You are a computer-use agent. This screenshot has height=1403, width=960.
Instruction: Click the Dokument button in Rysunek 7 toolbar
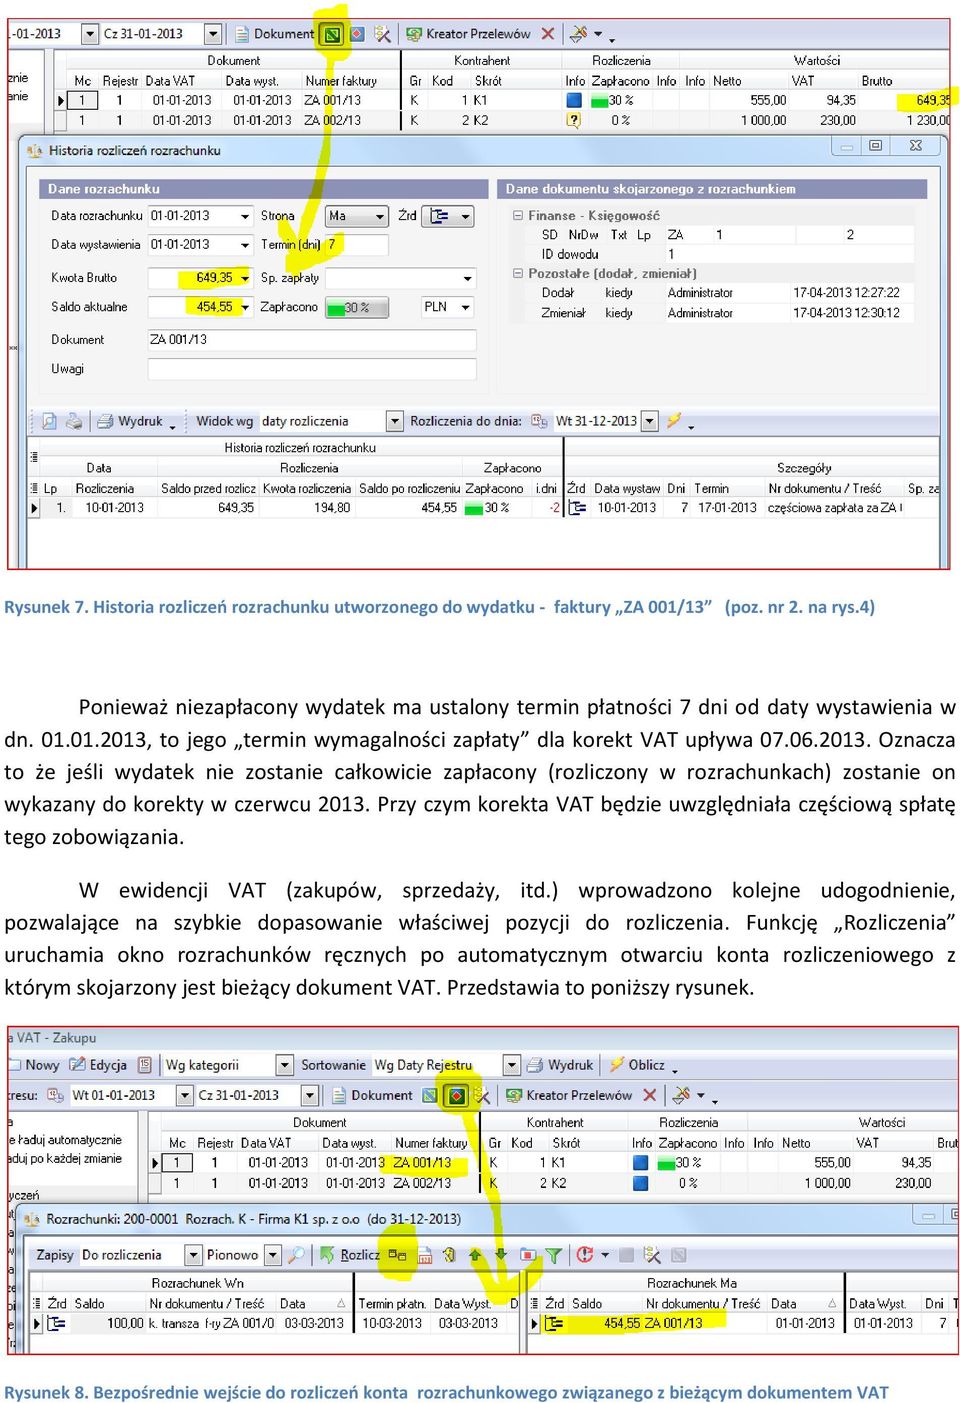click(274, 34)
